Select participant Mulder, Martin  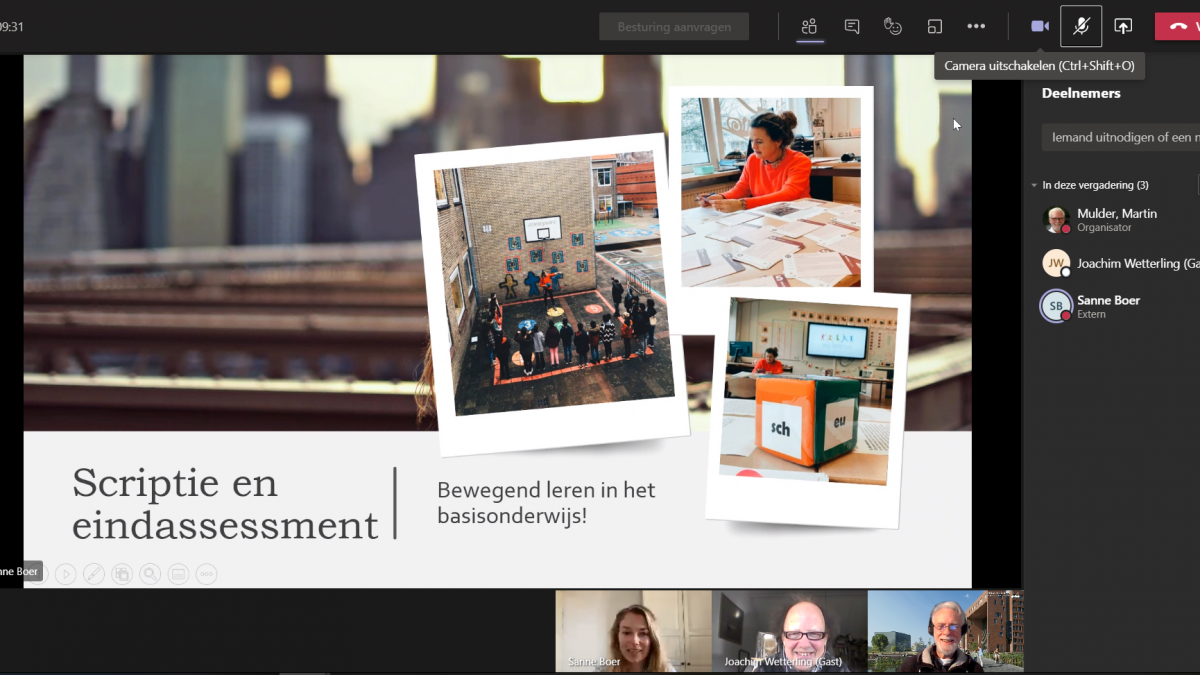1116,220
